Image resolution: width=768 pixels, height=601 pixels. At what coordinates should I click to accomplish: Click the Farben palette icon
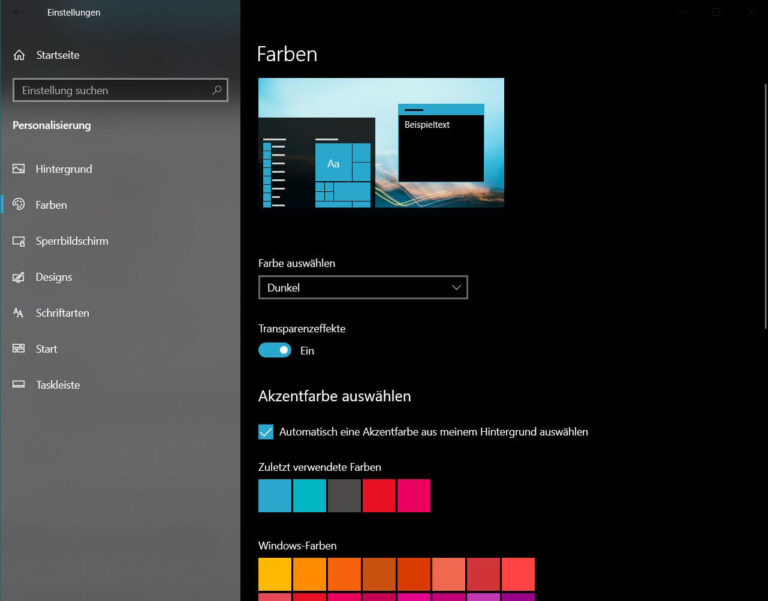click(x=19, y=204)
